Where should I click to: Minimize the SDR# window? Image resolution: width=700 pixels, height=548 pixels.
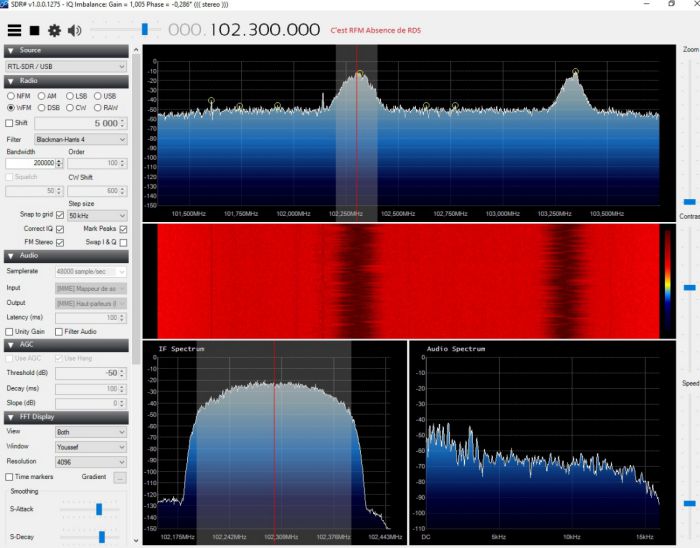(x=646, y=4)
